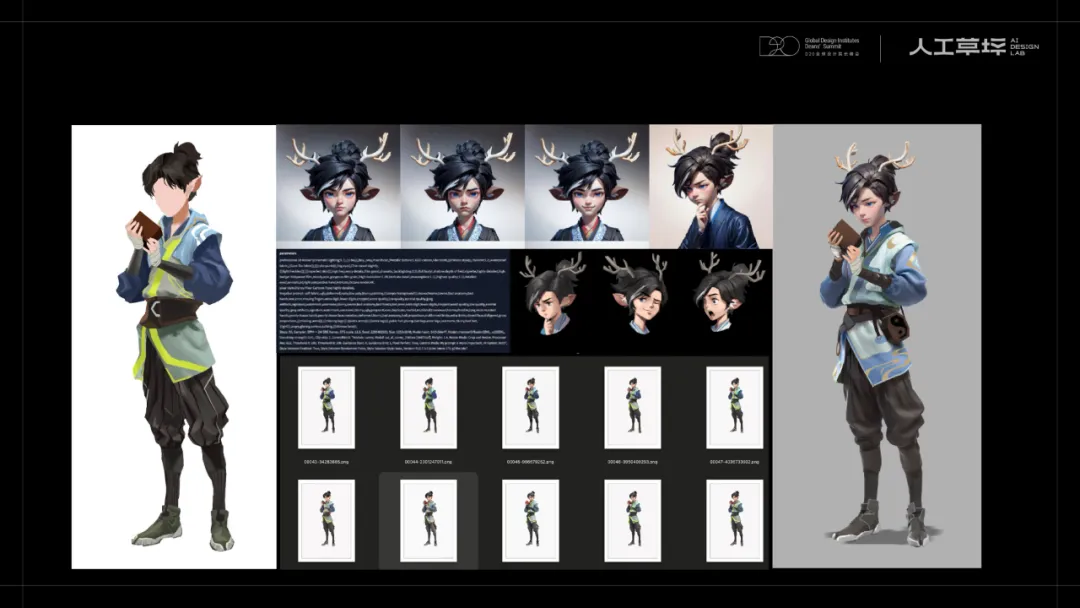Image resolution: width=1080 pixels, height=608 pixels.
Task: Open the thumbnail for file 00047
Action: point(735,408)
